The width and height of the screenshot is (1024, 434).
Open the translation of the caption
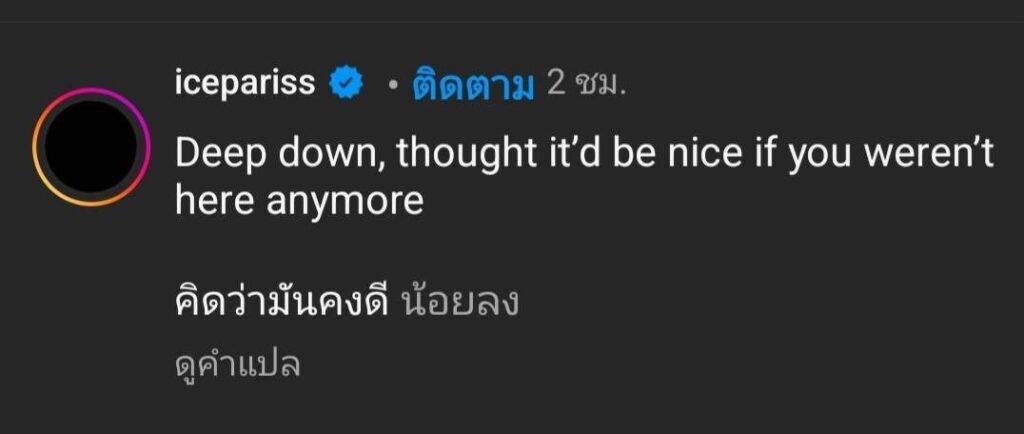click(x=237, y=364)
